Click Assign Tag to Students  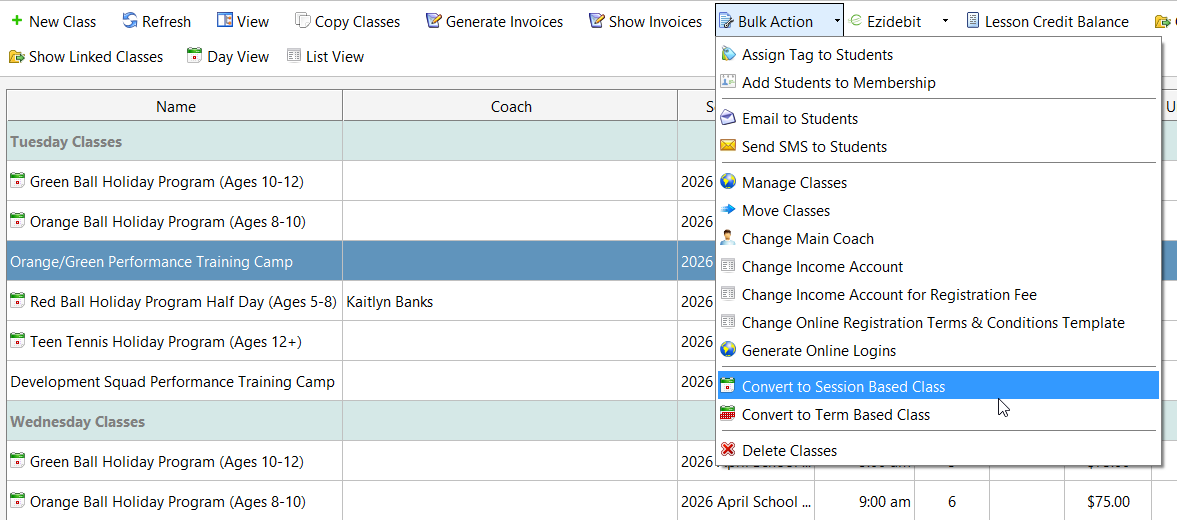[817, 55]
